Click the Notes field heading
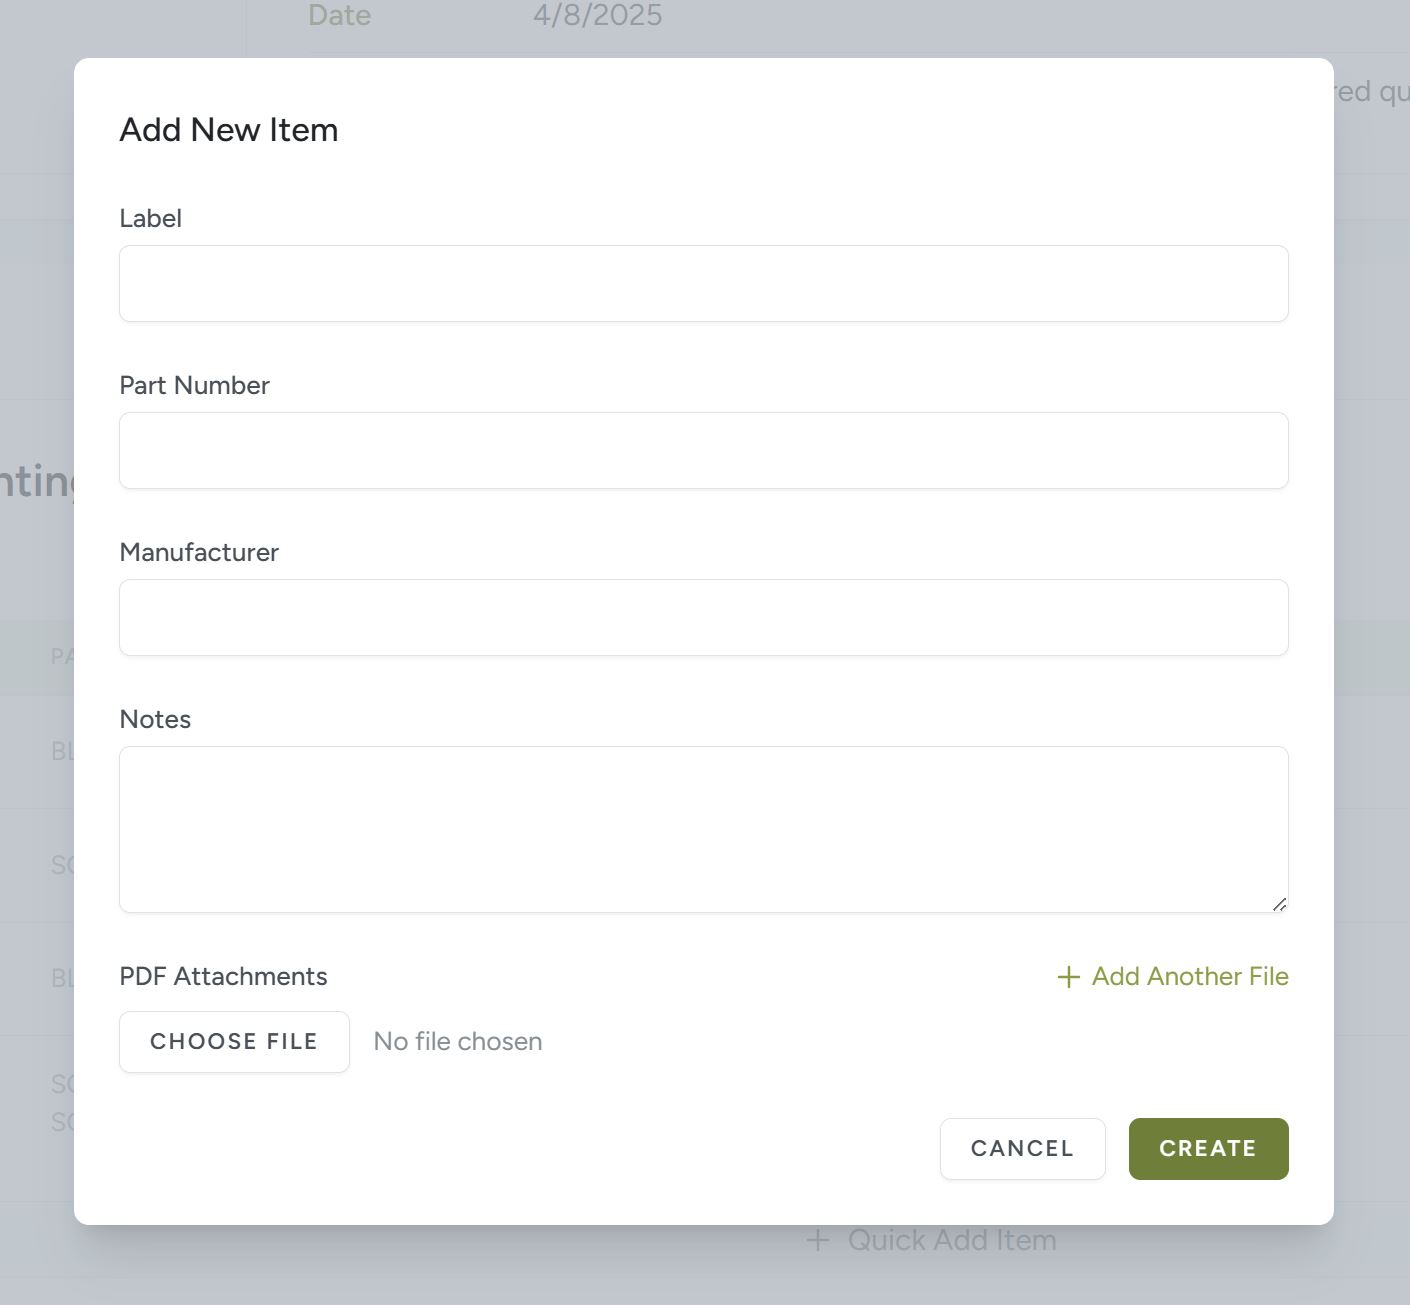 click(x=155, y=719)
